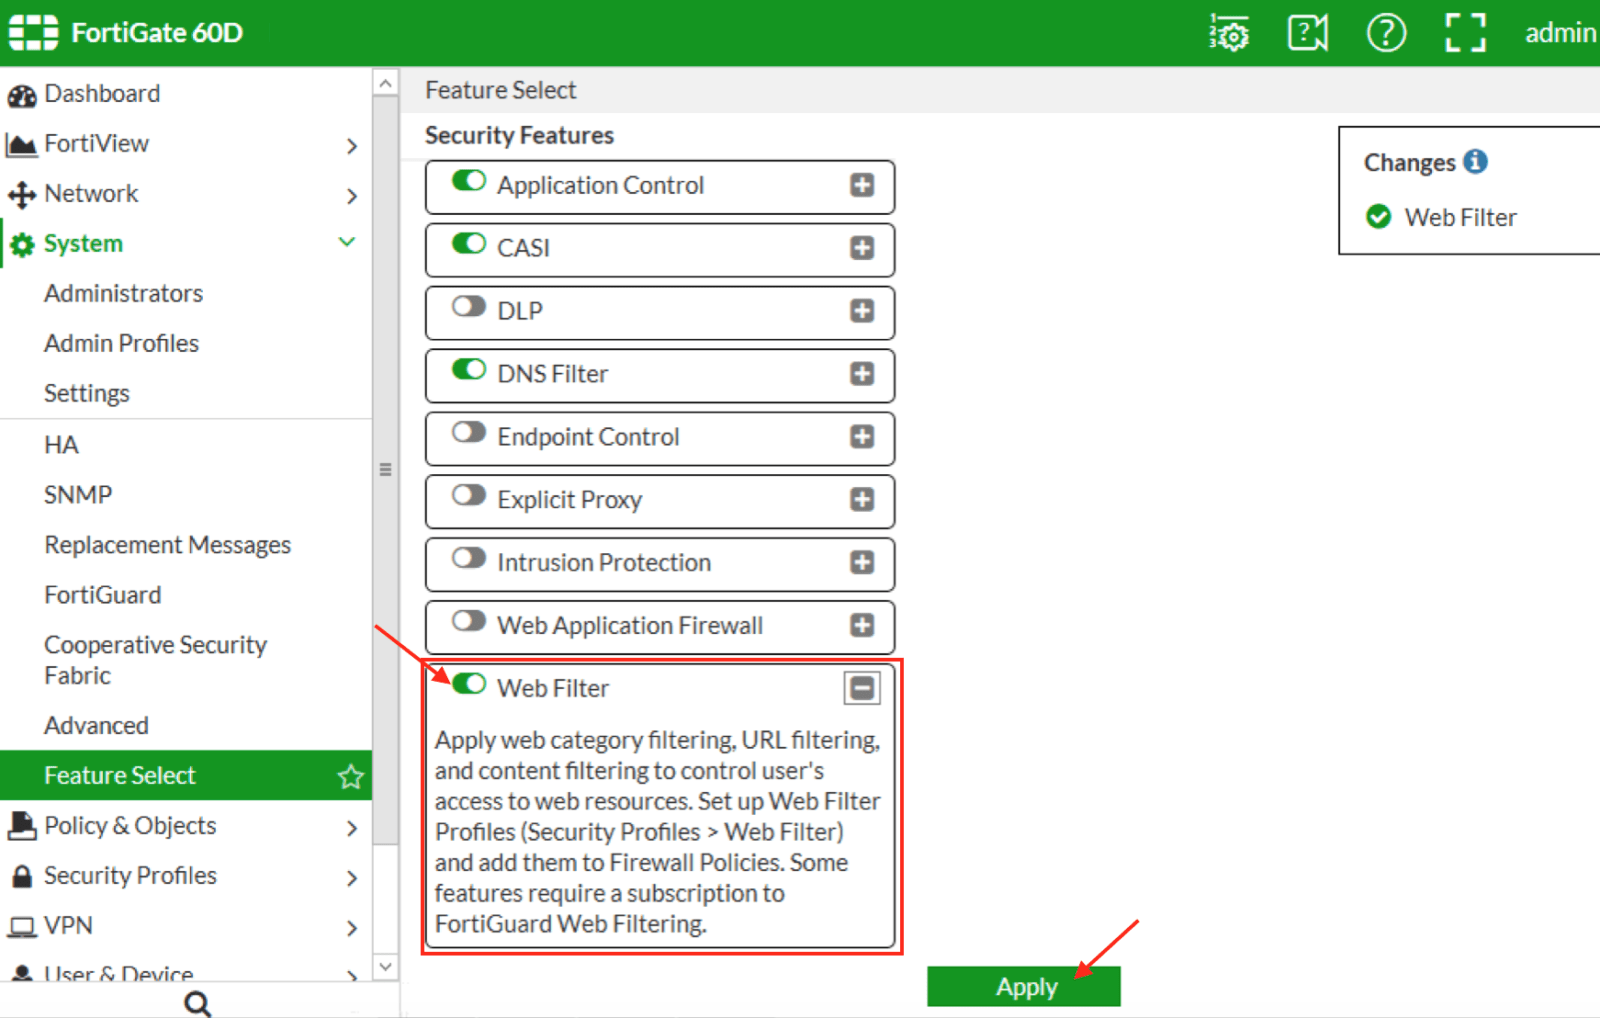Expand DNS Filter description

pos(862,374)
